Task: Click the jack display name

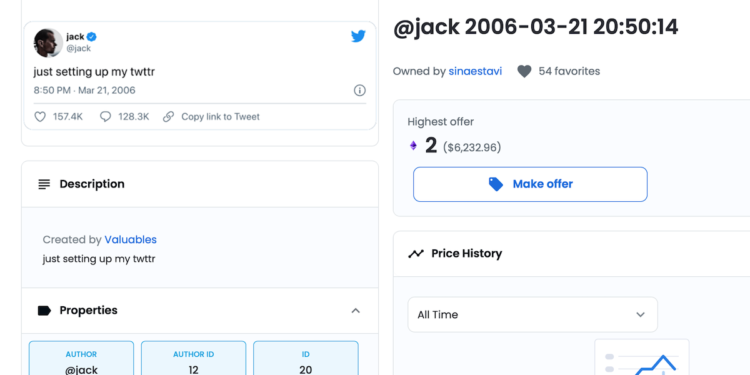Action: pos(75,36)
